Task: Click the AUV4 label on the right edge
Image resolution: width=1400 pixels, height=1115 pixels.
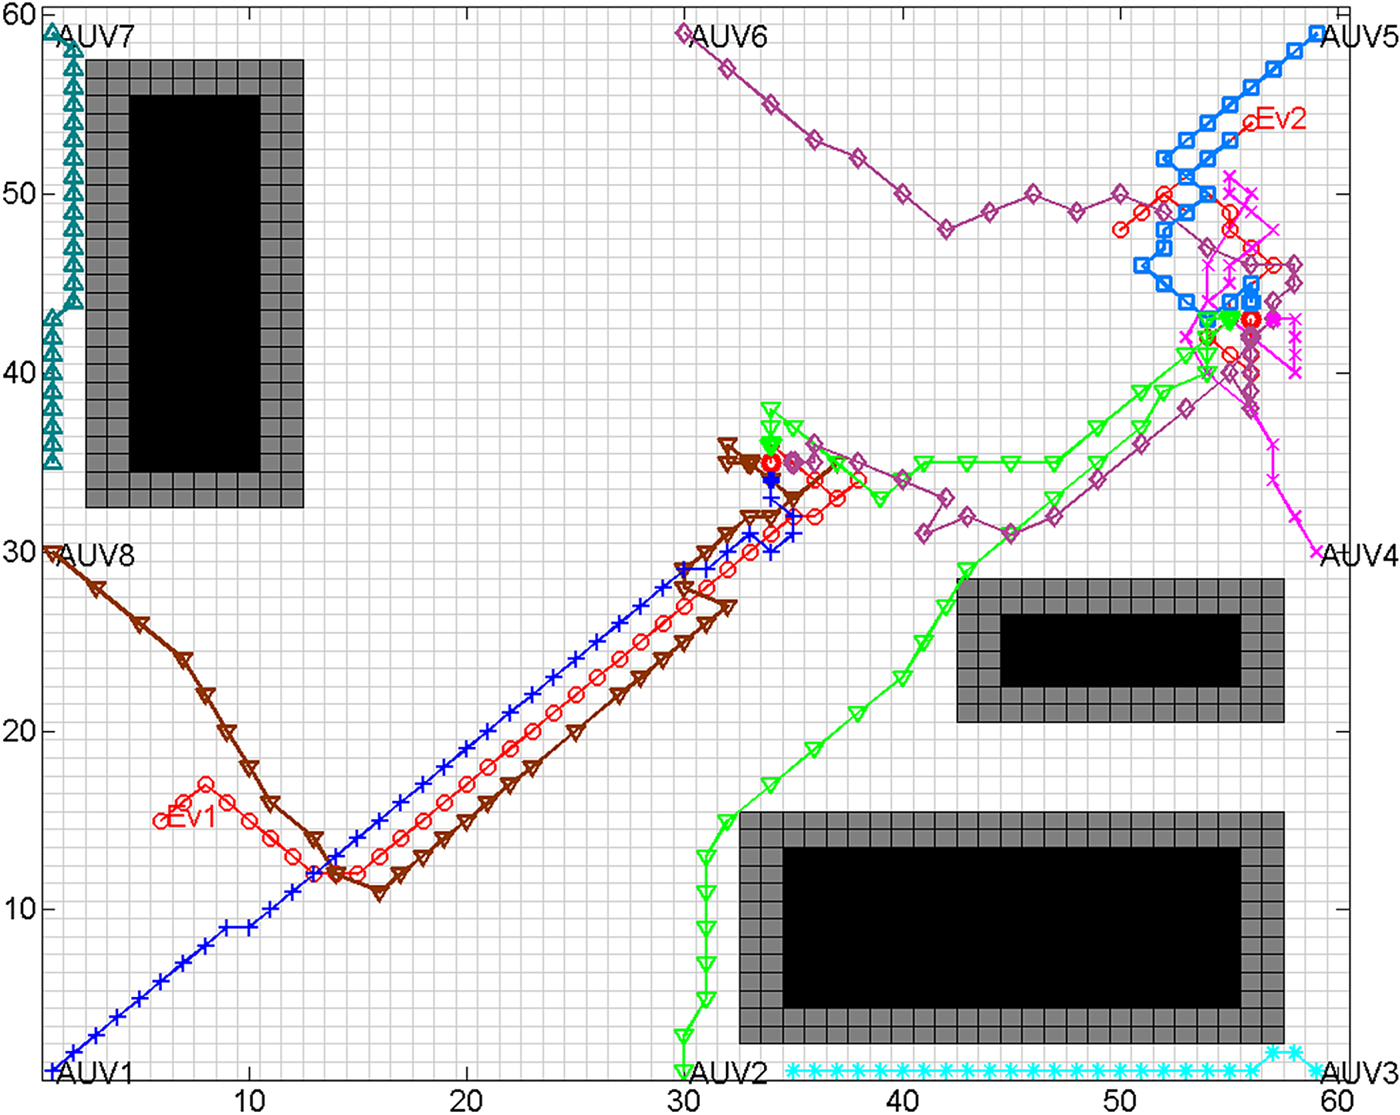Action: [1358, 553]
